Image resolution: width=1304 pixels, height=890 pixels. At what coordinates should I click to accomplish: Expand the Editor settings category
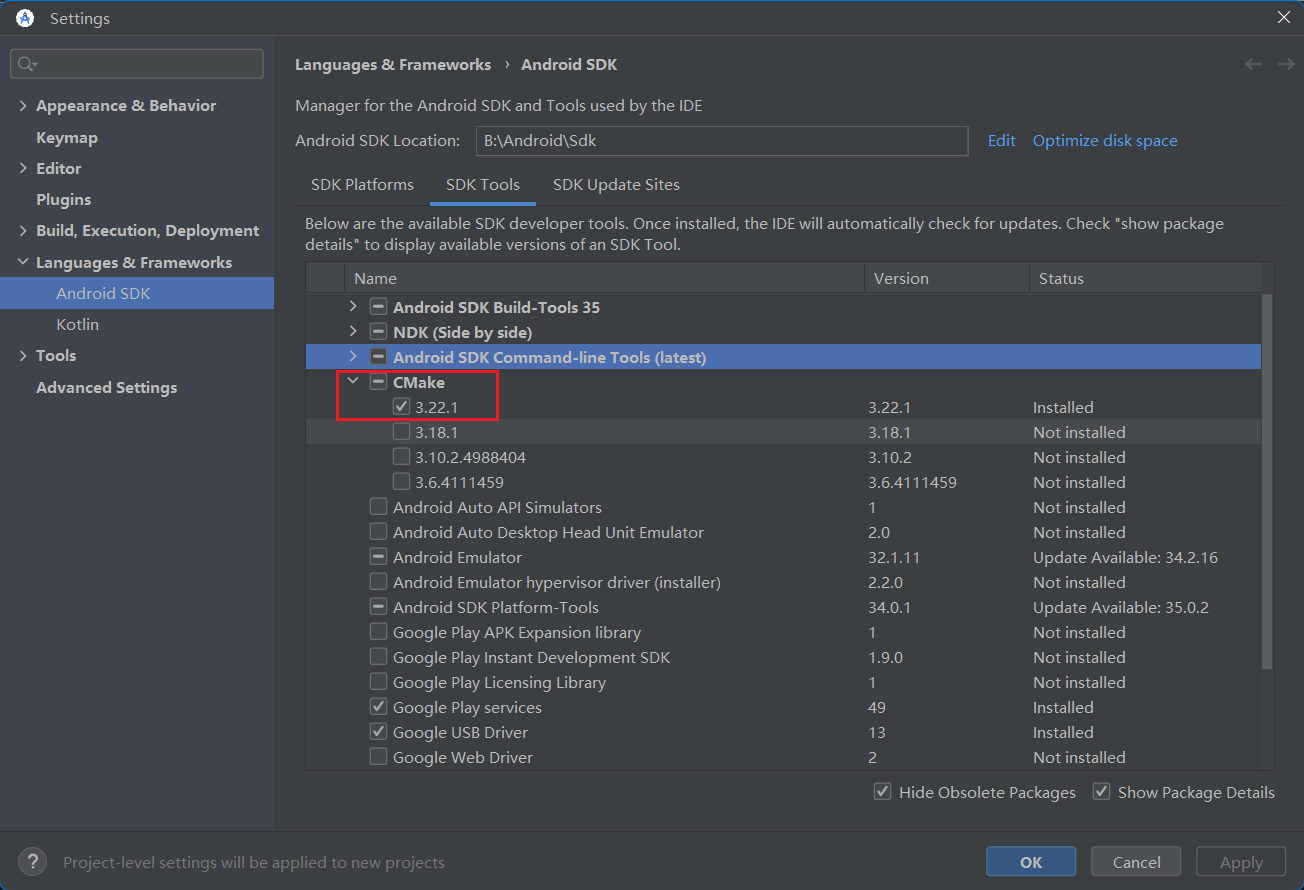coord(23,169)
